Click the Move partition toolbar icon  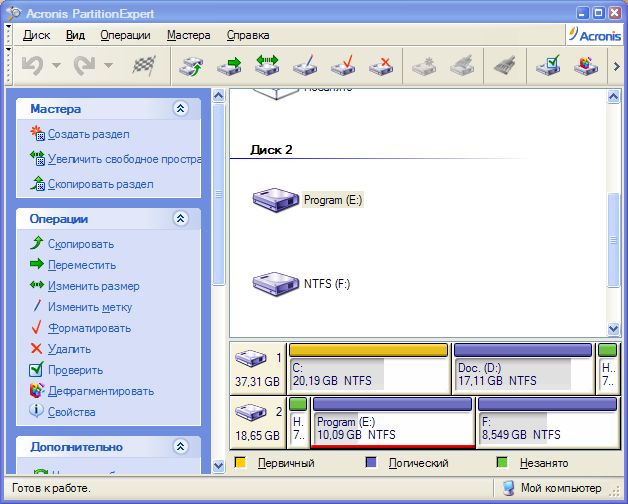pyautogui.click(x=229, y=66)
